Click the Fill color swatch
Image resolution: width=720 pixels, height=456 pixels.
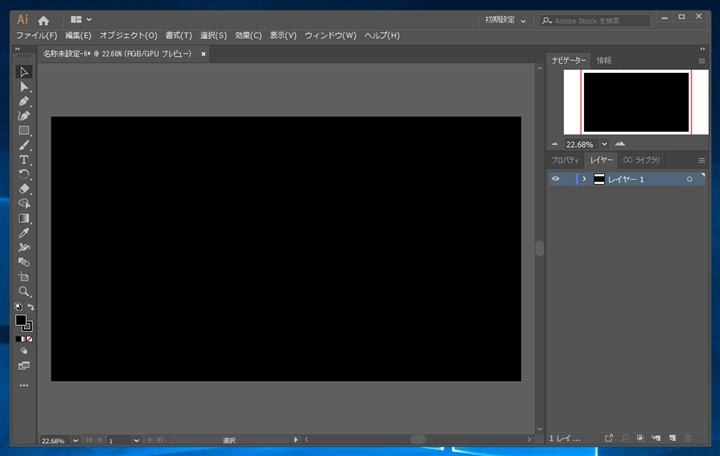(21, 320)
